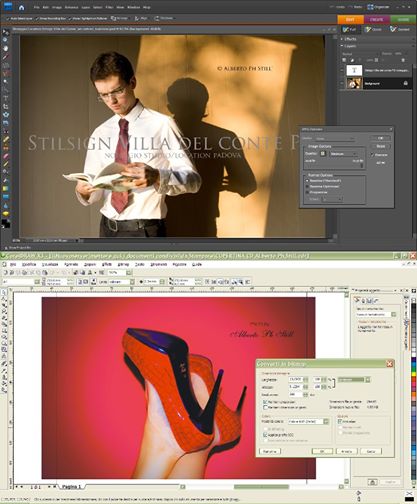Open the Maximum quality dropdown in JPEG Options
Screen dimensions: 417x504
(x=343, y=154)
